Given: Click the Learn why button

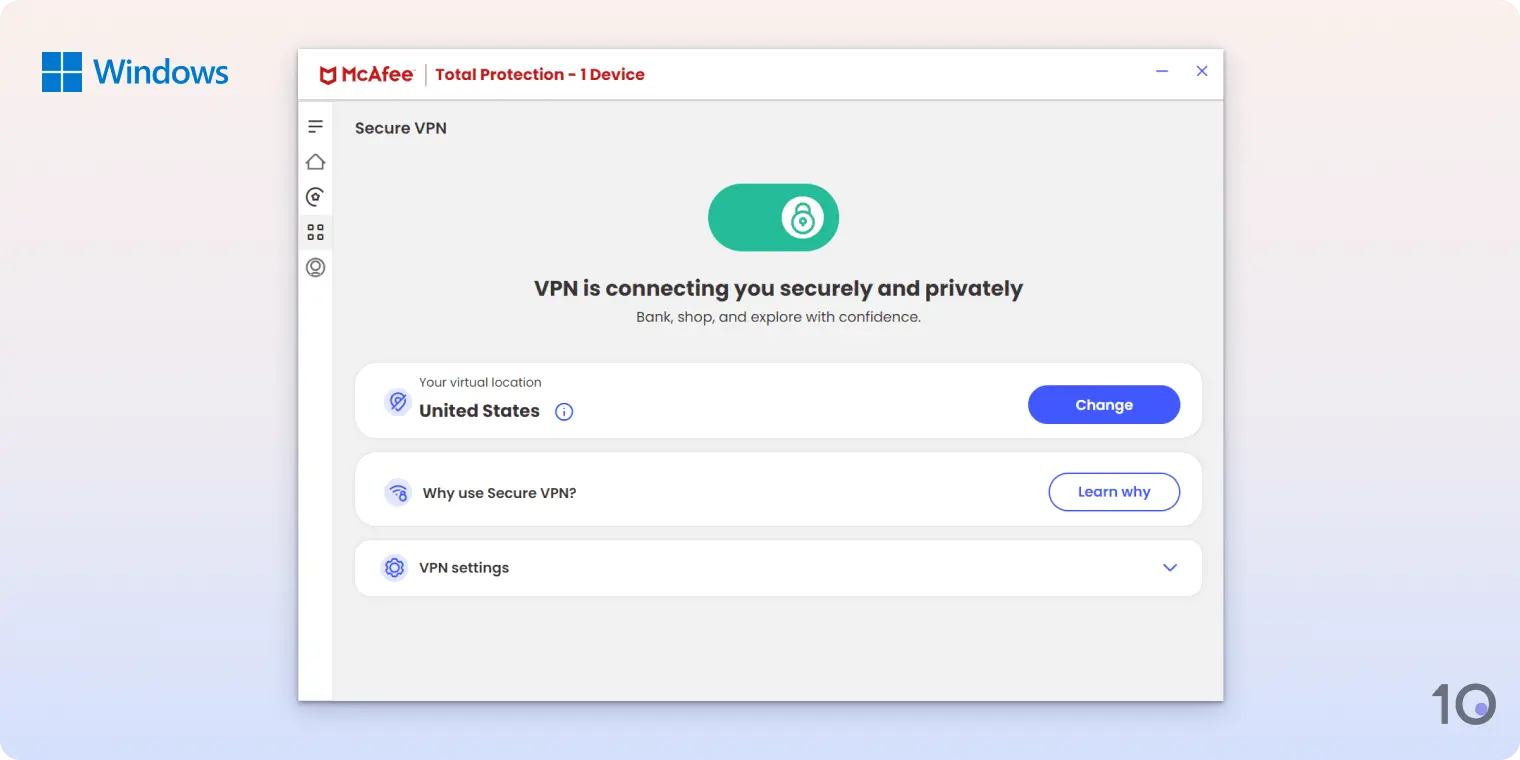Looking at the screenshot, I should [x=1113, y=492].
